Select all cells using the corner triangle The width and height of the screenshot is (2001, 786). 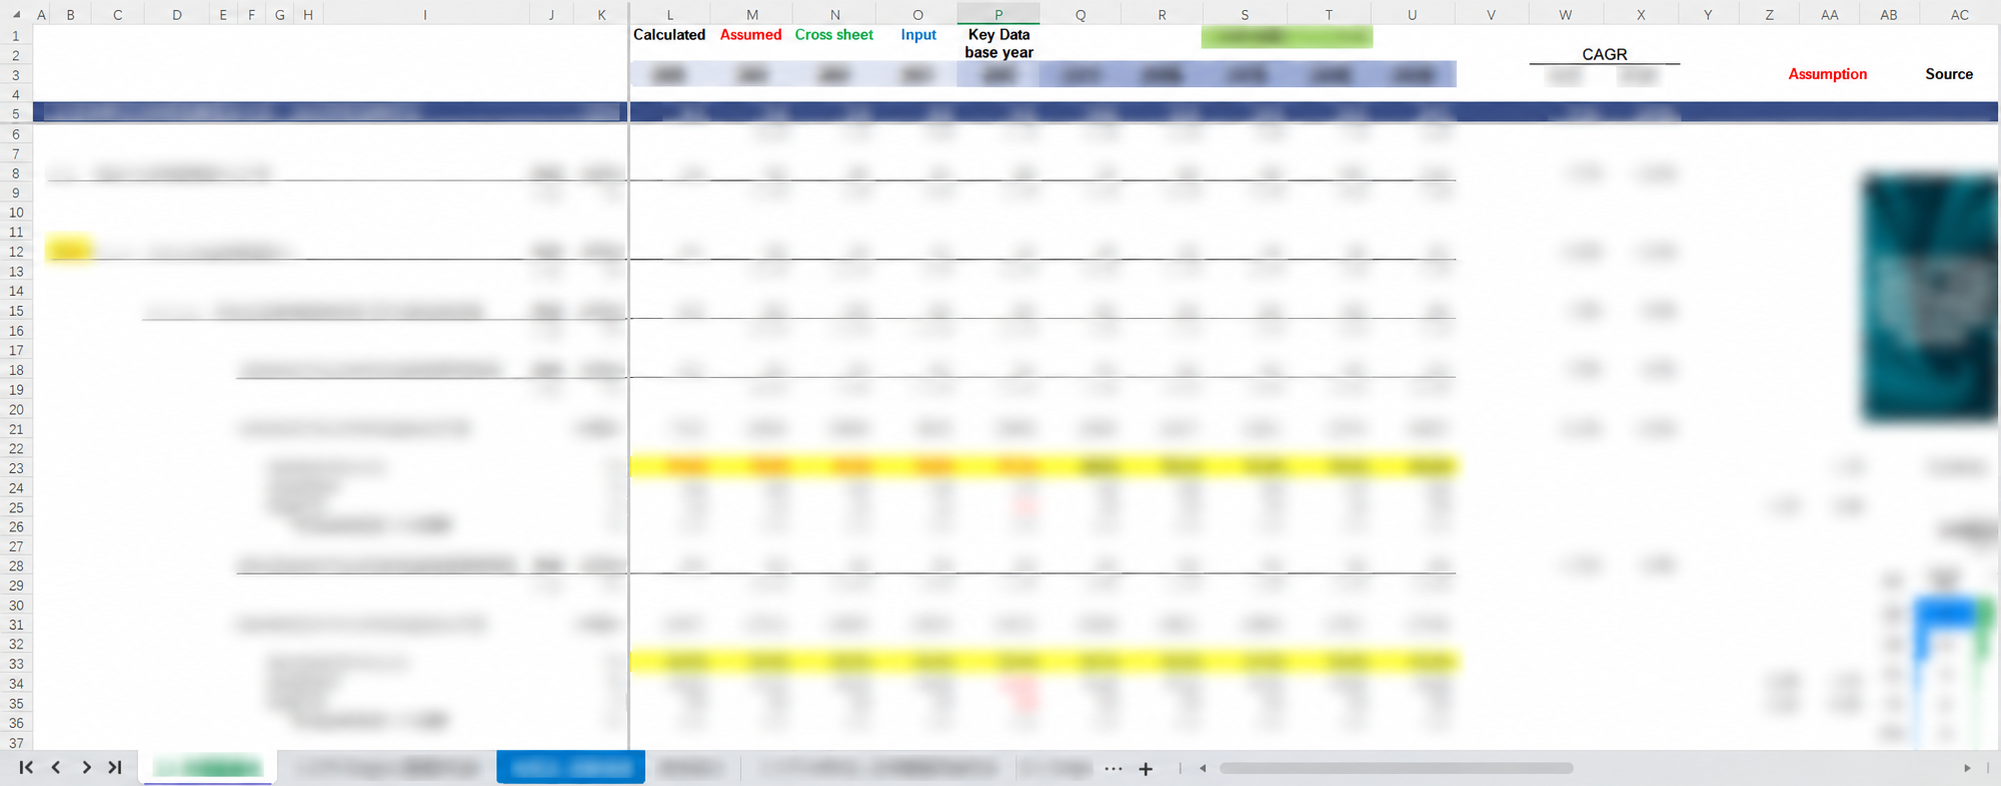[x=15, y=15]
